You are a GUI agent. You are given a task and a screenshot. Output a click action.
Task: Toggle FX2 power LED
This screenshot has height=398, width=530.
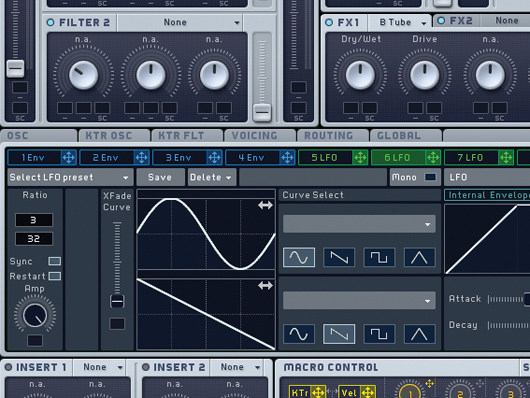(x=441, y=21)
